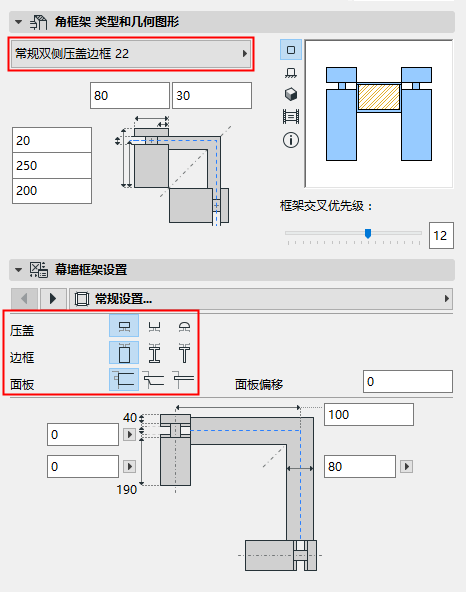Select the first 面板 panel connection type
The width and height of the screenshot is (466, 592).
tap(124, 379)
